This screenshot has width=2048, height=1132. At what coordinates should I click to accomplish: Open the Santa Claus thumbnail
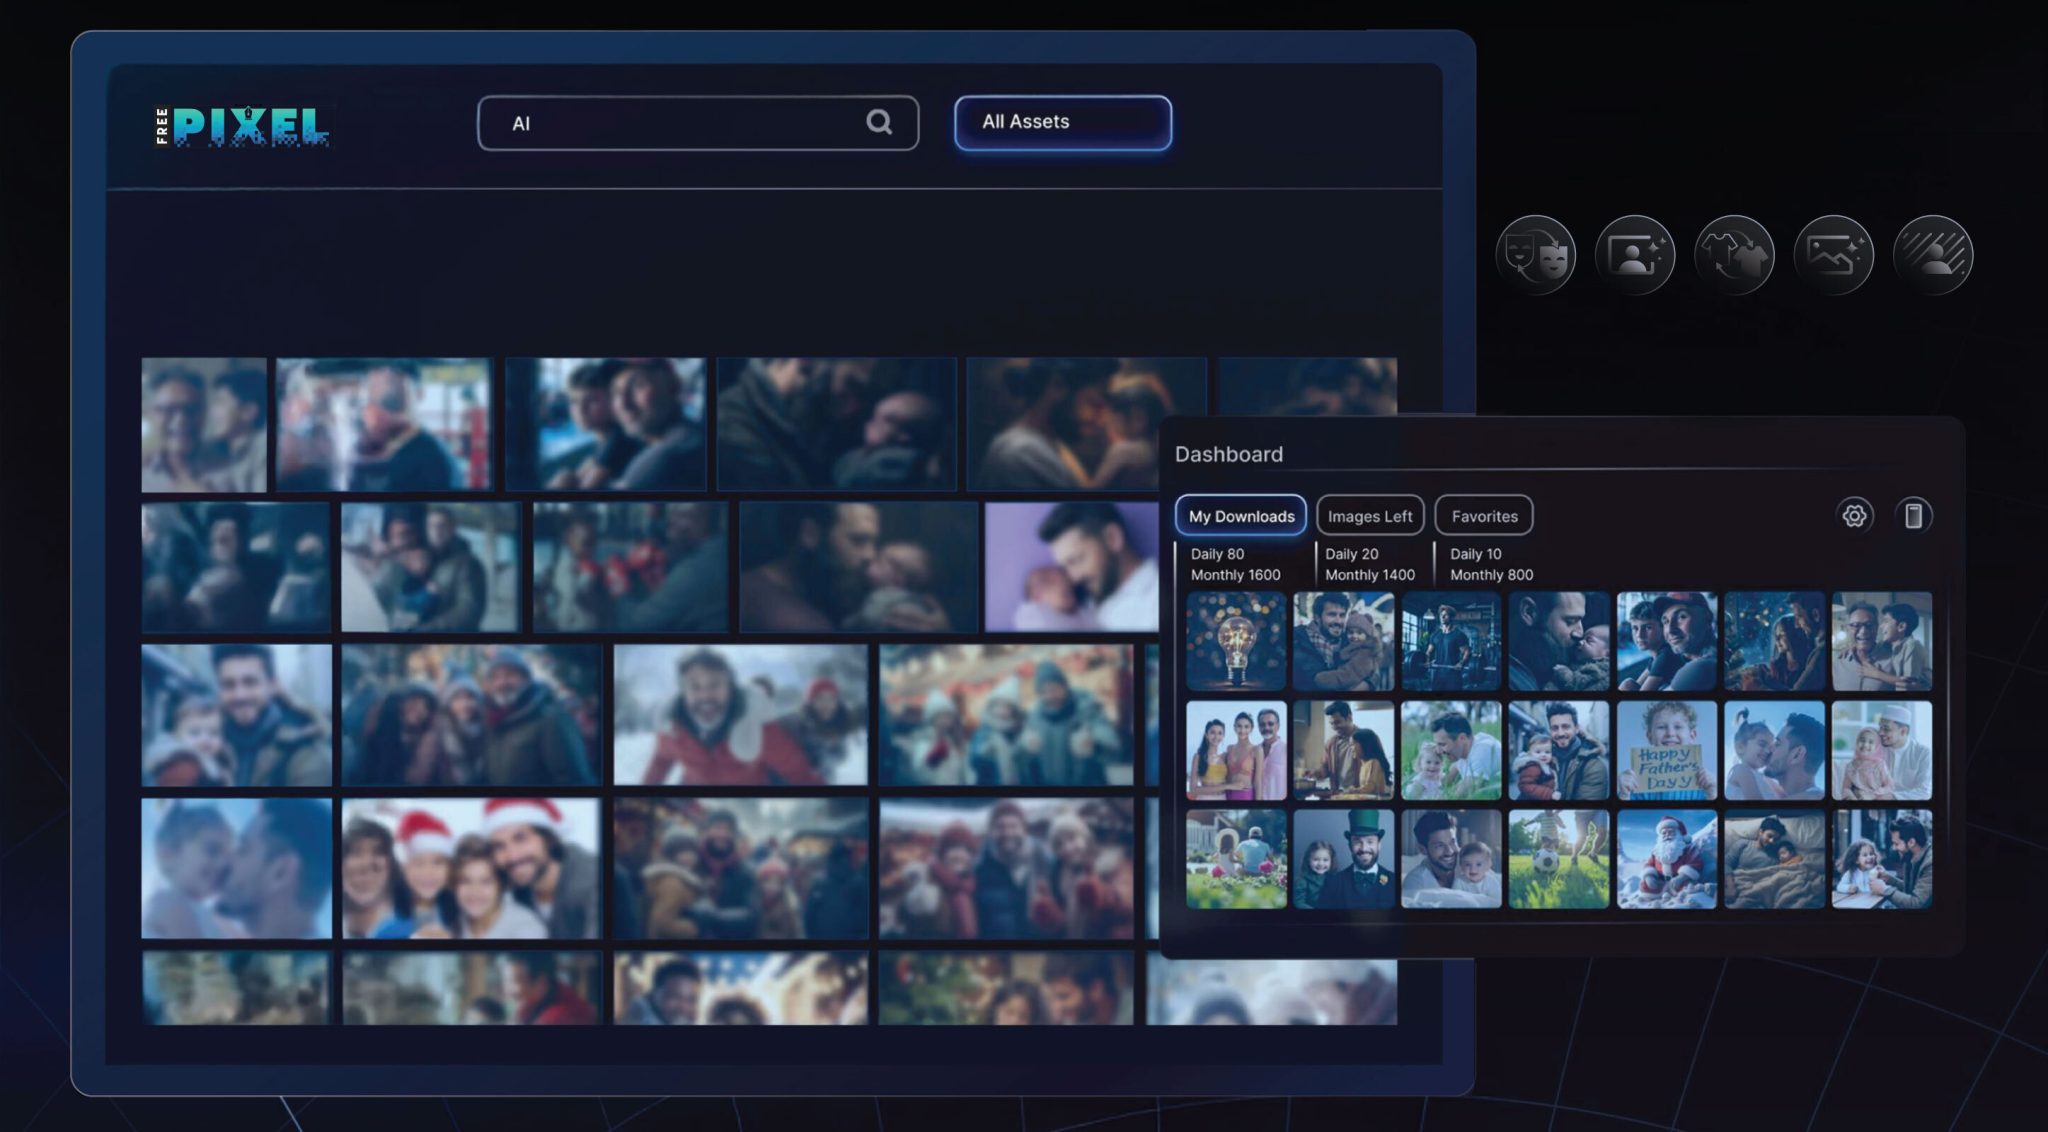1667,859
